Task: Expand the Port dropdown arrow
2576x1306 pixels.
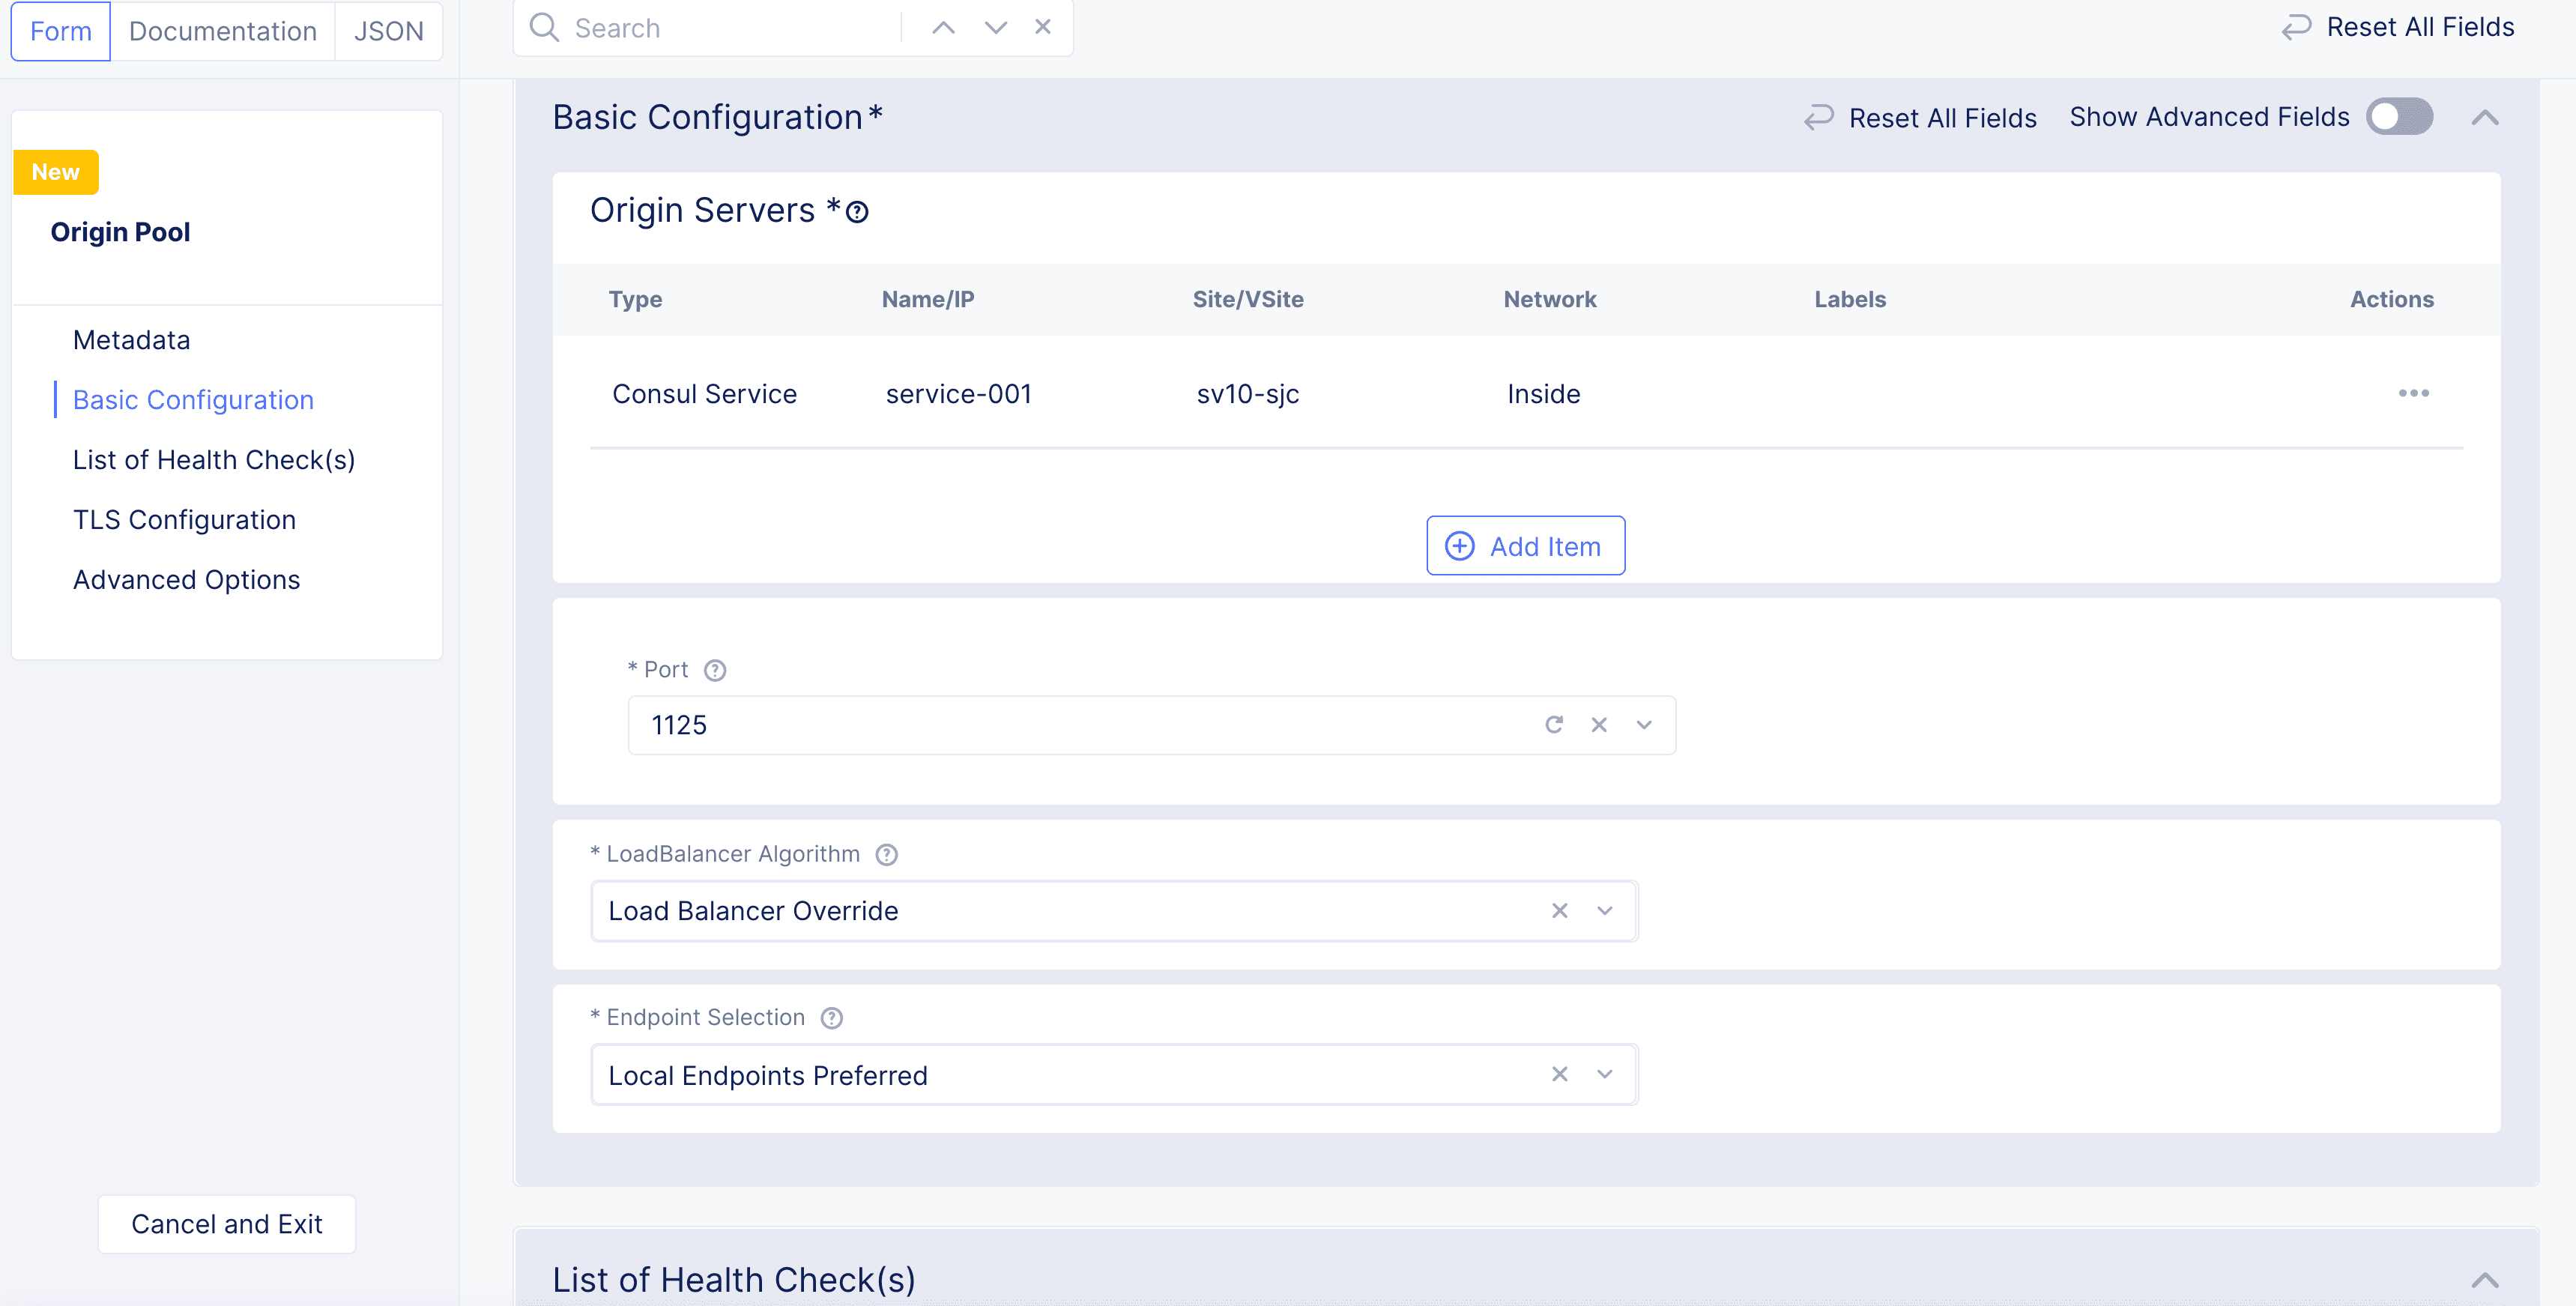Action: click(x=1644, y=725)
